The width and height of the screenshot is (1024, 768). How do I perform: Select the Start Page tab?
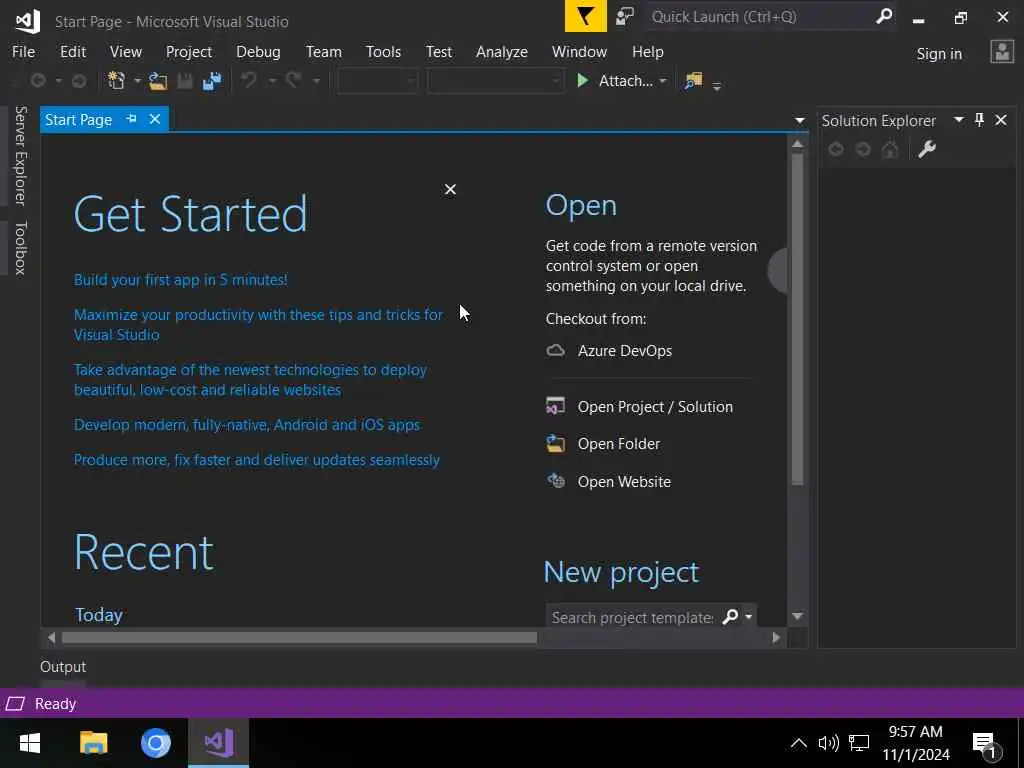pos(78,120)
